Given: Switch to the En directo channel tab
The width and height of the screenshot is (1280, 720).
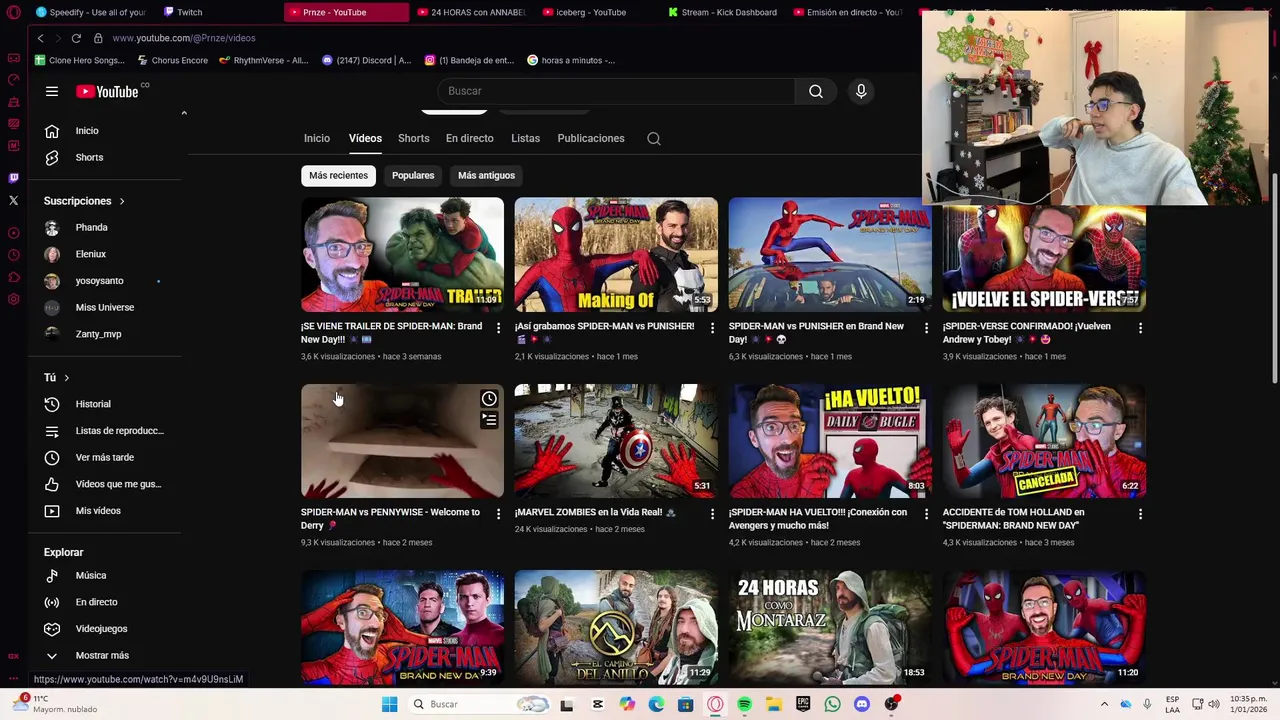Looking at the screenshot, I should click(470, 138).
